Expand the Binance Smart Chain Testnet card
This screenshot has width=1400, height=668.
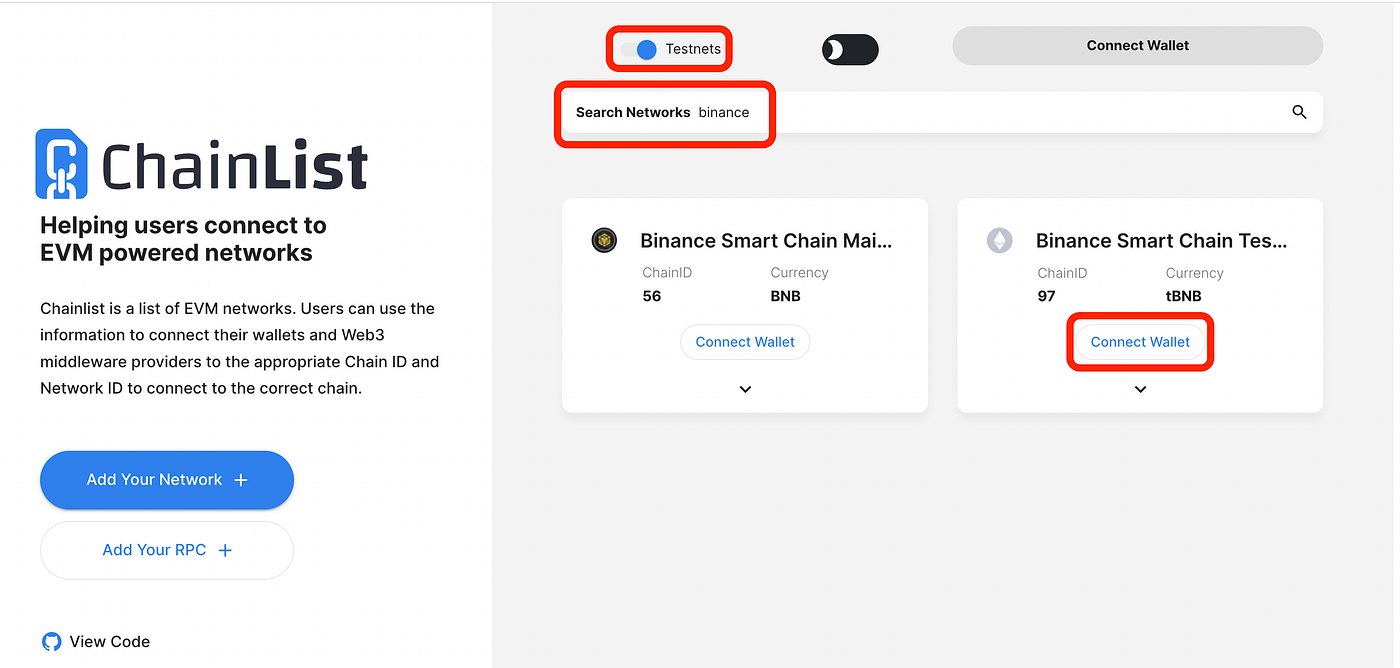1140,389
